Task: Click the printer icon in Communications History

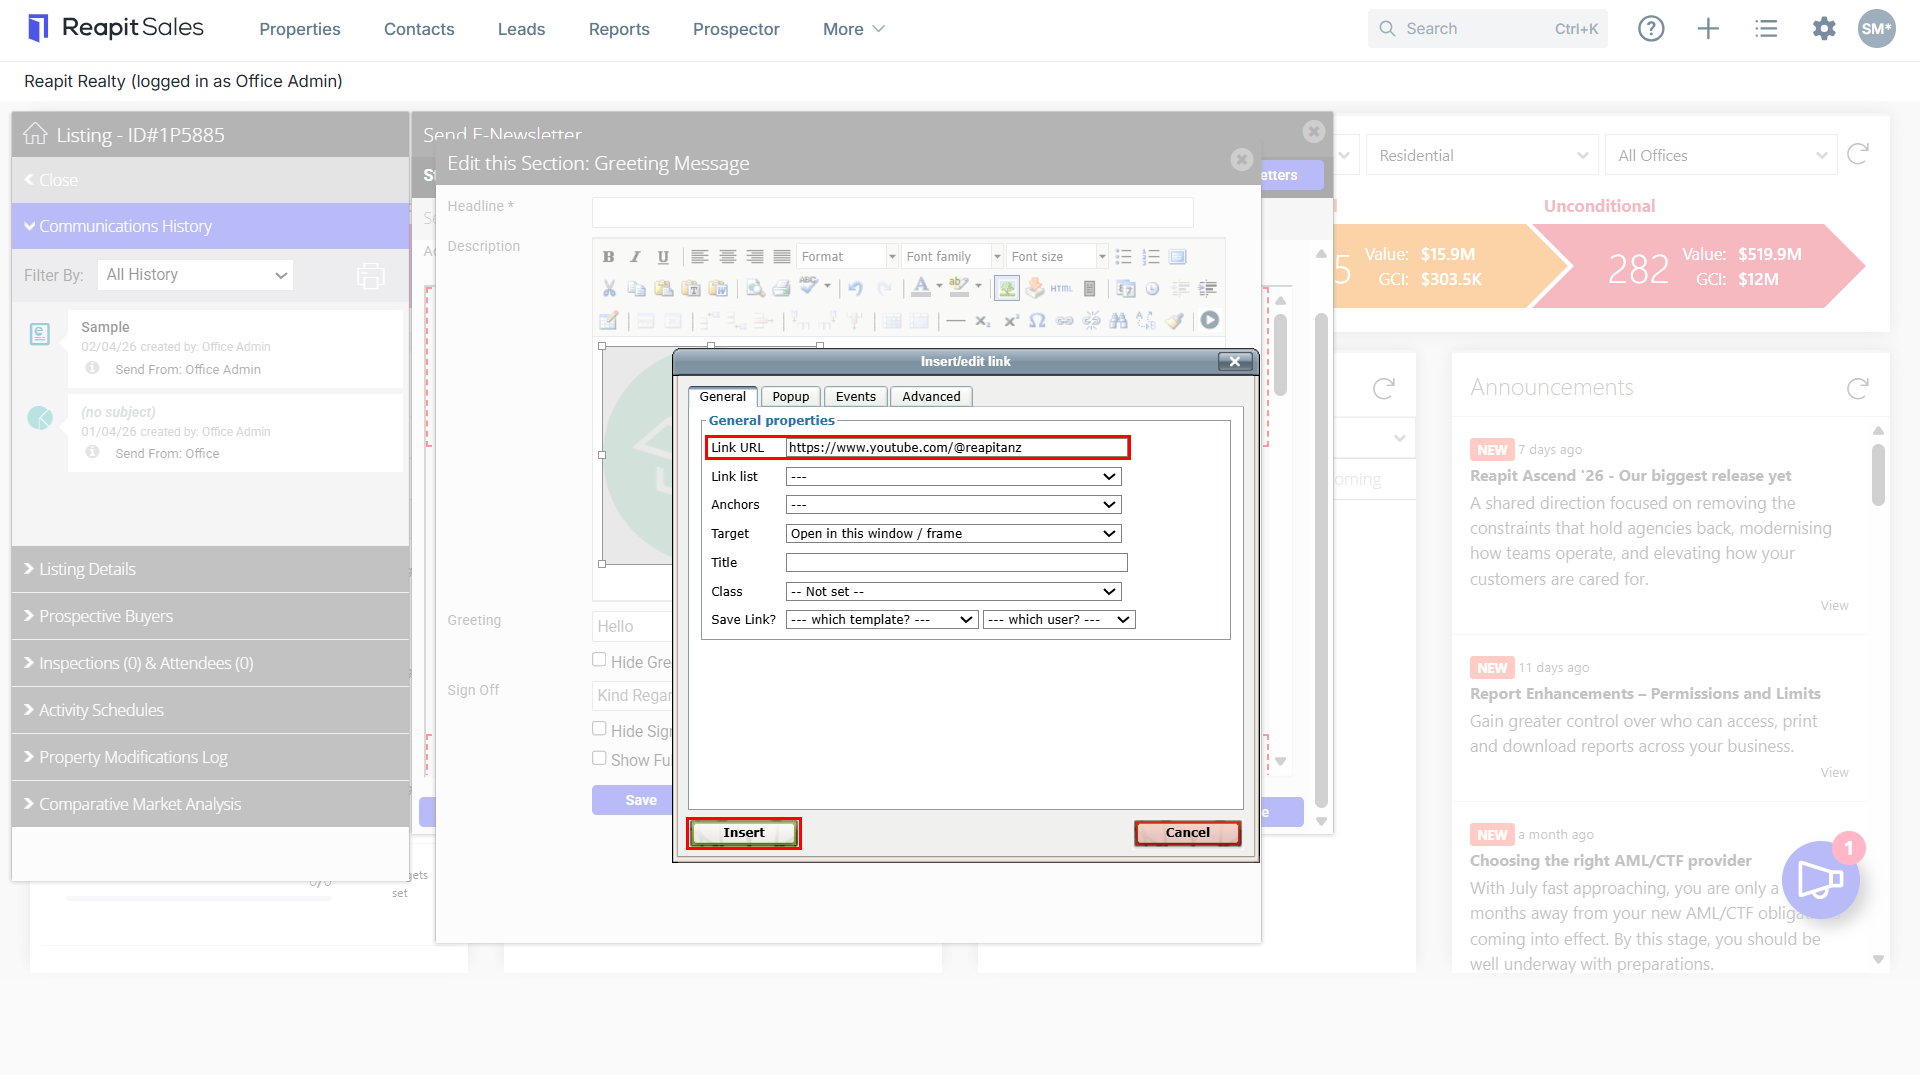Action: point(370,275)
